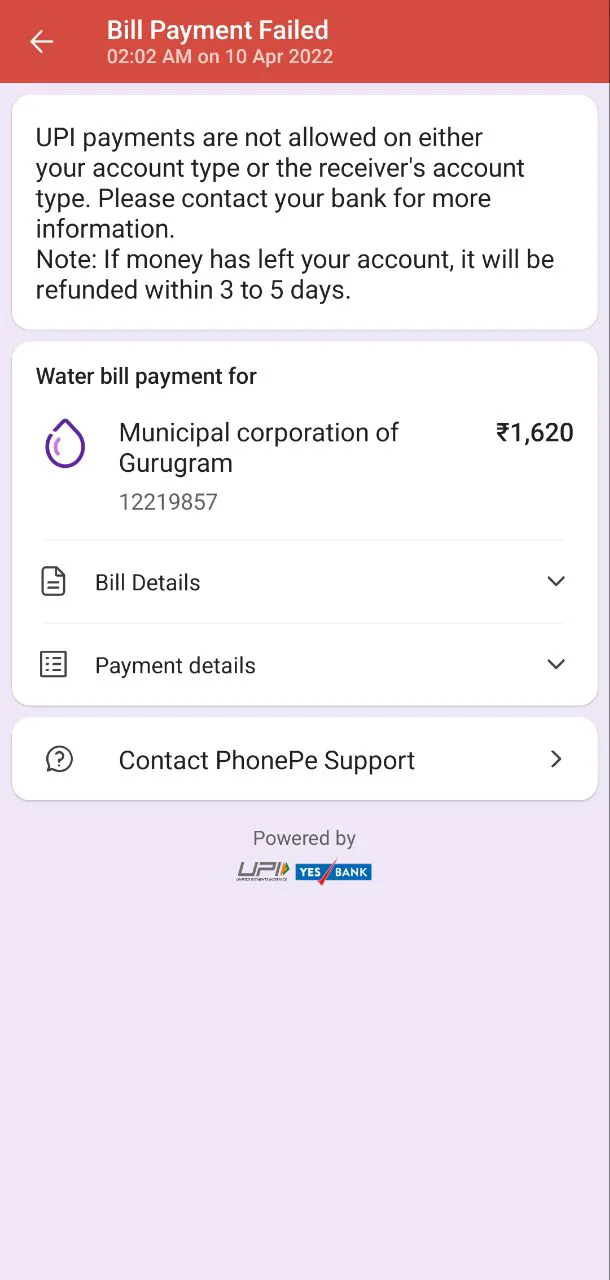Expand Bill Details with its chevron
610x1280 pixels.
coord(556,582)
